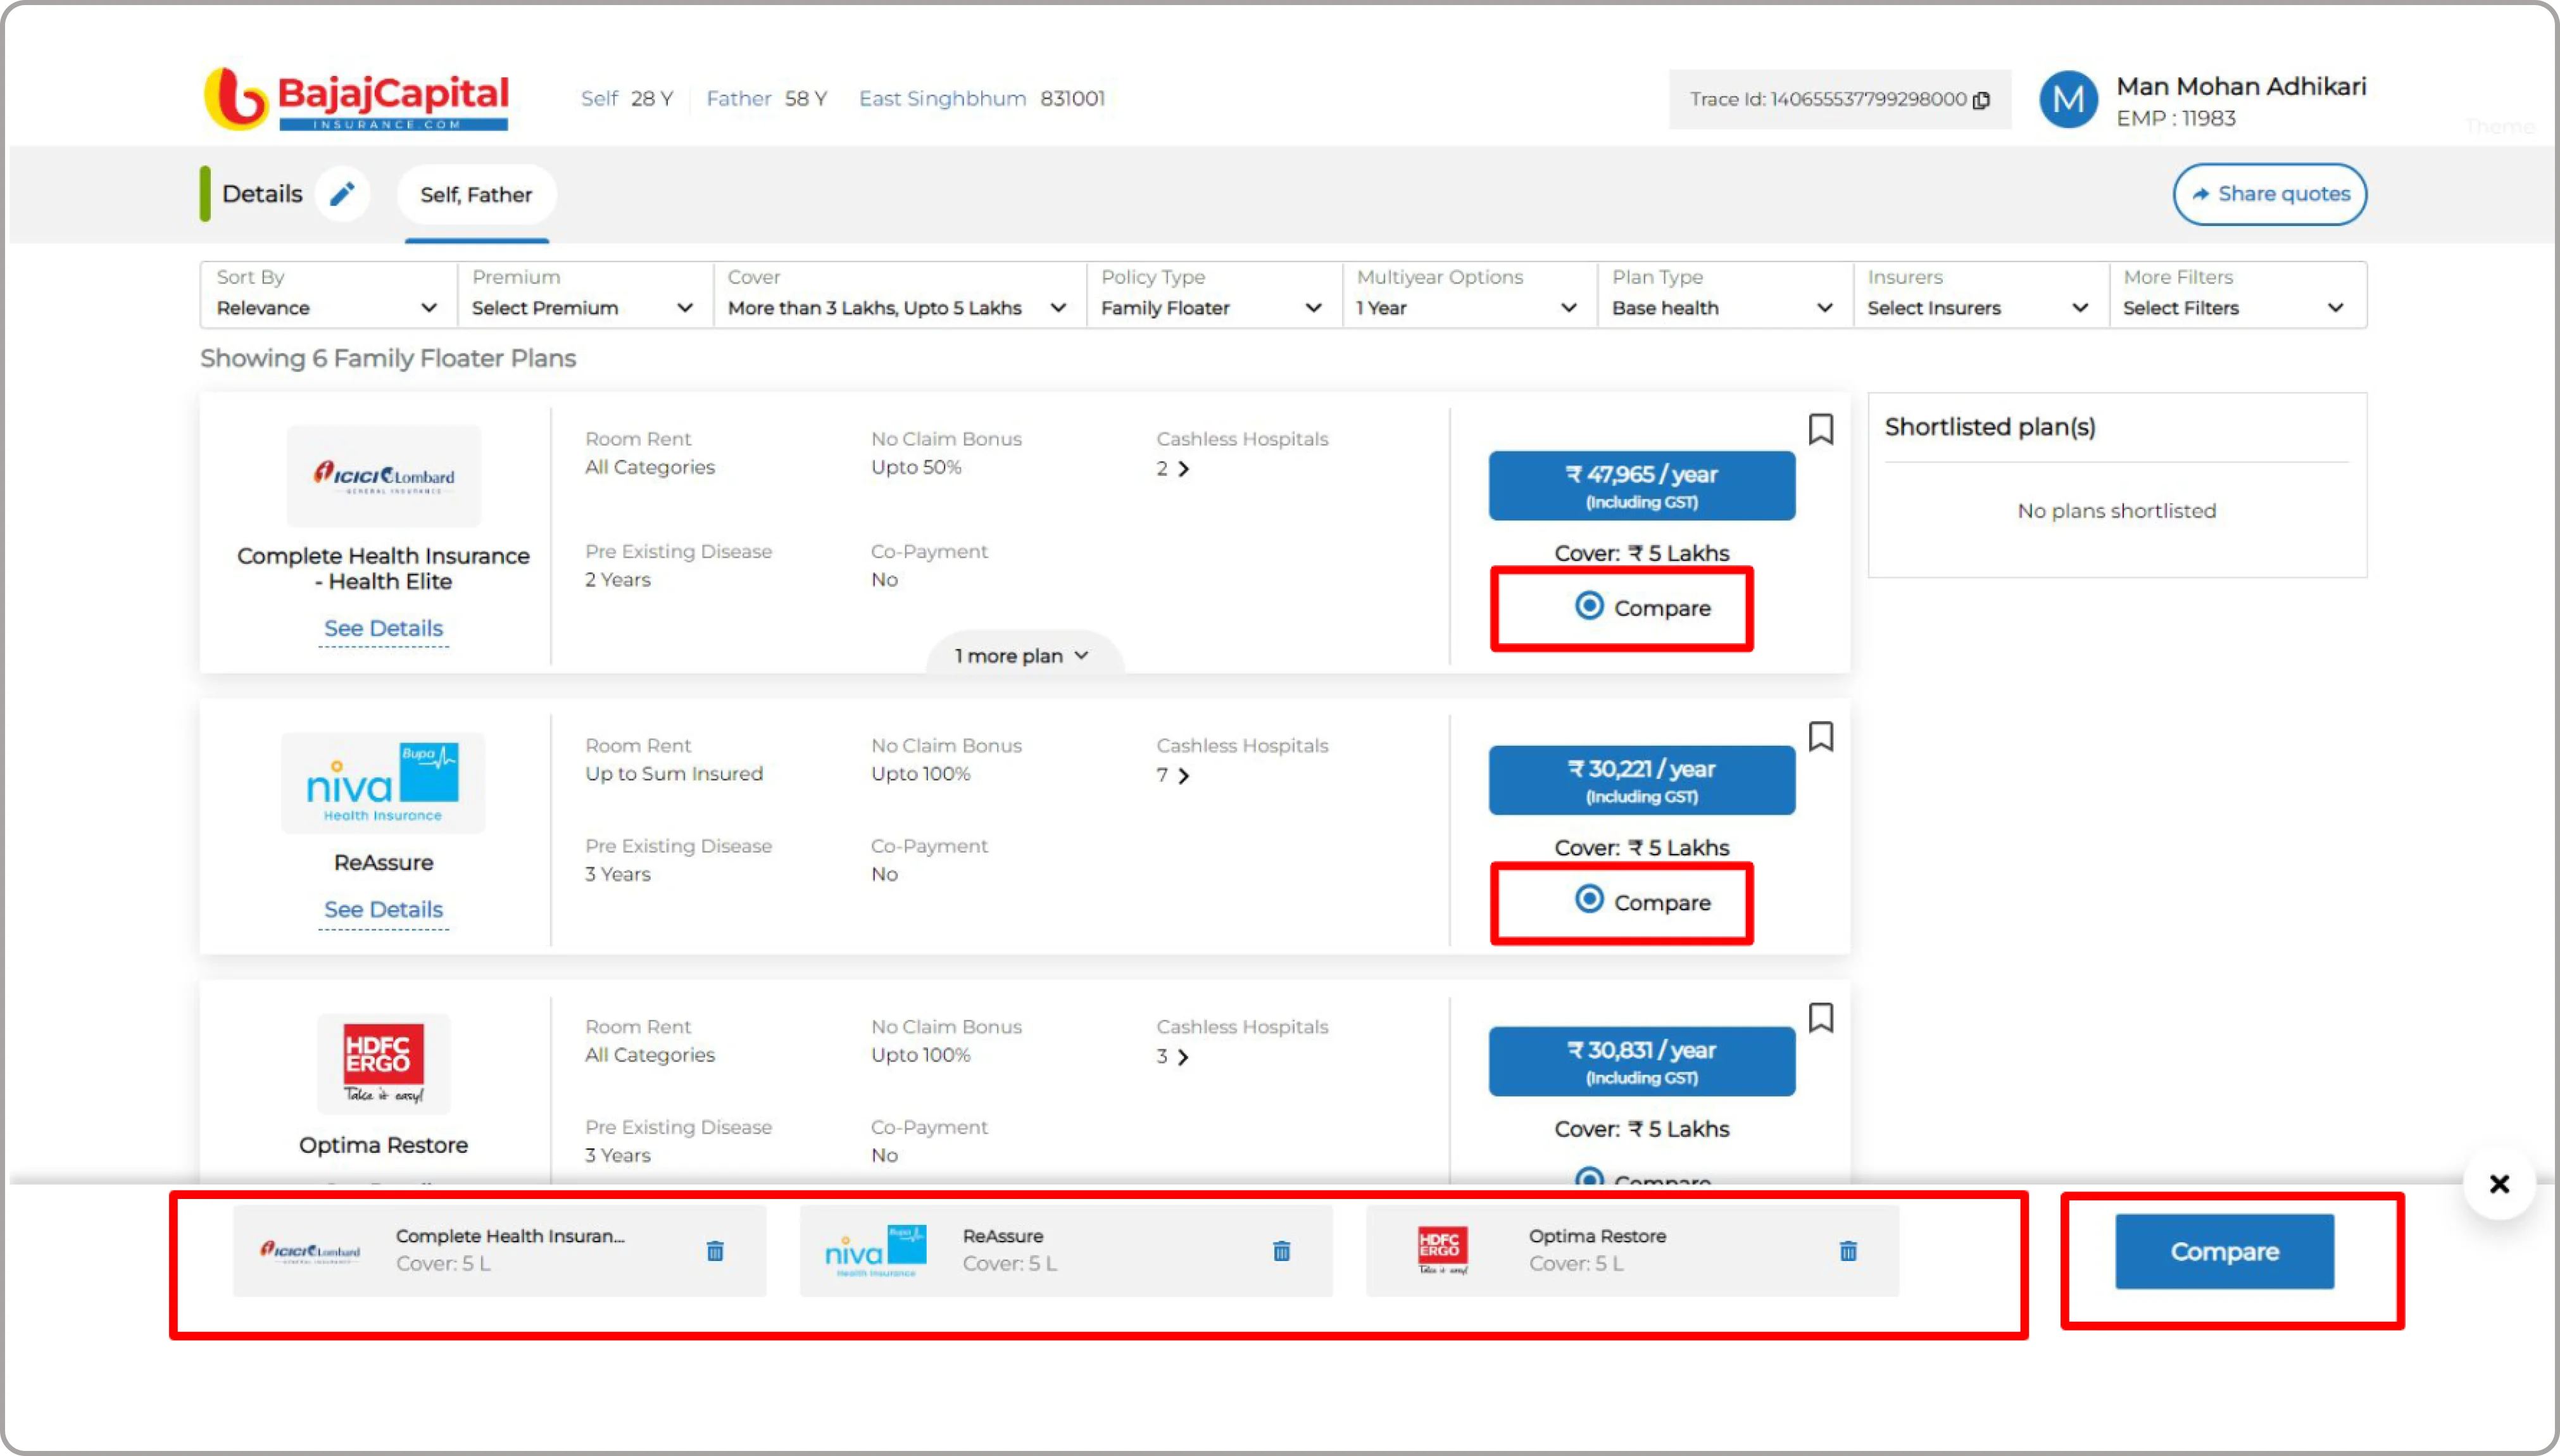Open See Details for ReAssure plan
This screenshot has height=1456, width=2560.
[x=383, y=910]
